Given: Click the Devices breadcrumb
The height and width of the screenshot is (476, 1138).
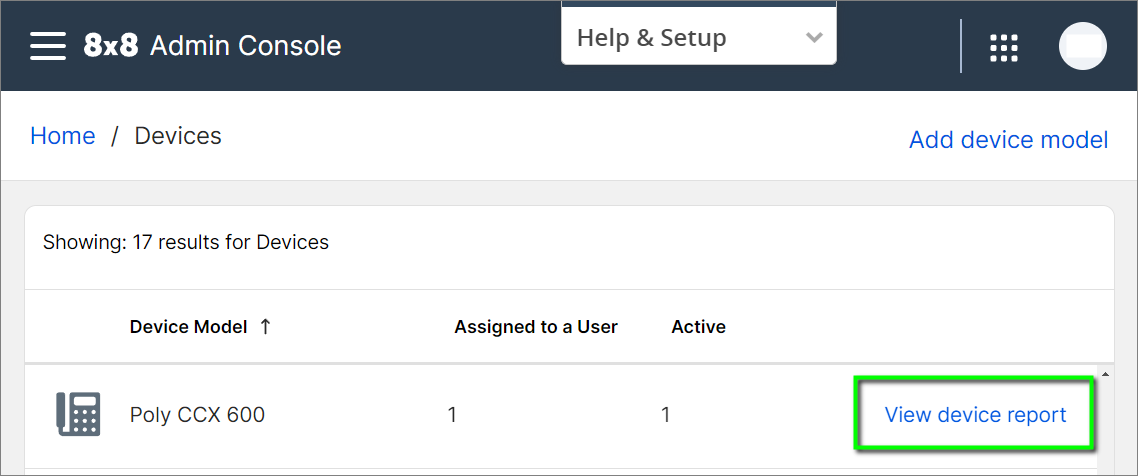Looking at the screenshot, I should 178,136.
